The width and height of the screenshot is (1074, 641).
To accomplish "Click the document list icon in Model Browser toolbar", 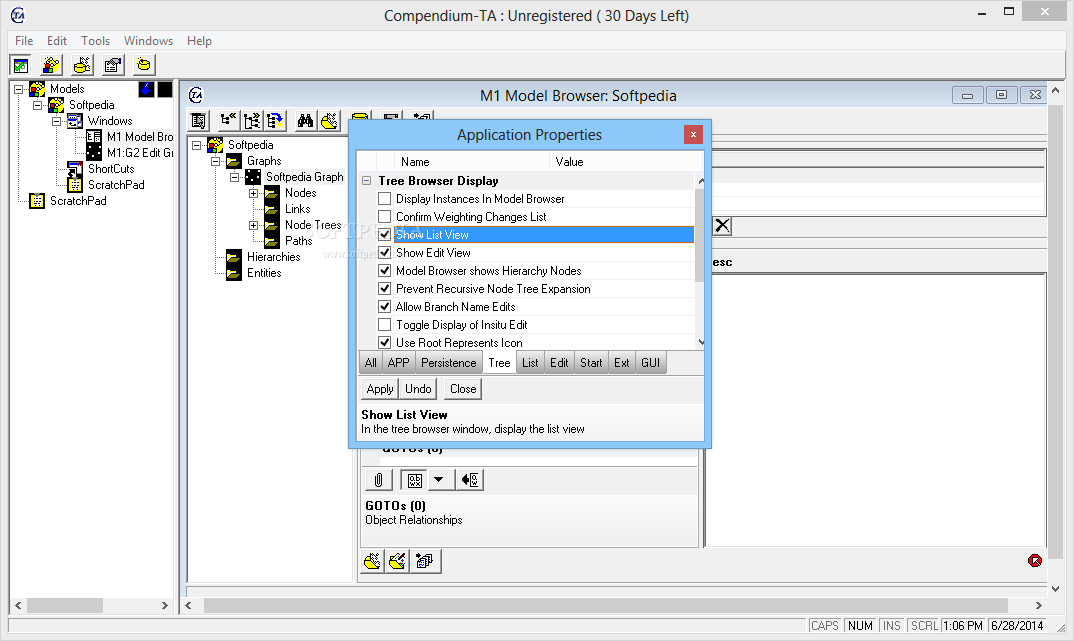I will tap(199, 121).
